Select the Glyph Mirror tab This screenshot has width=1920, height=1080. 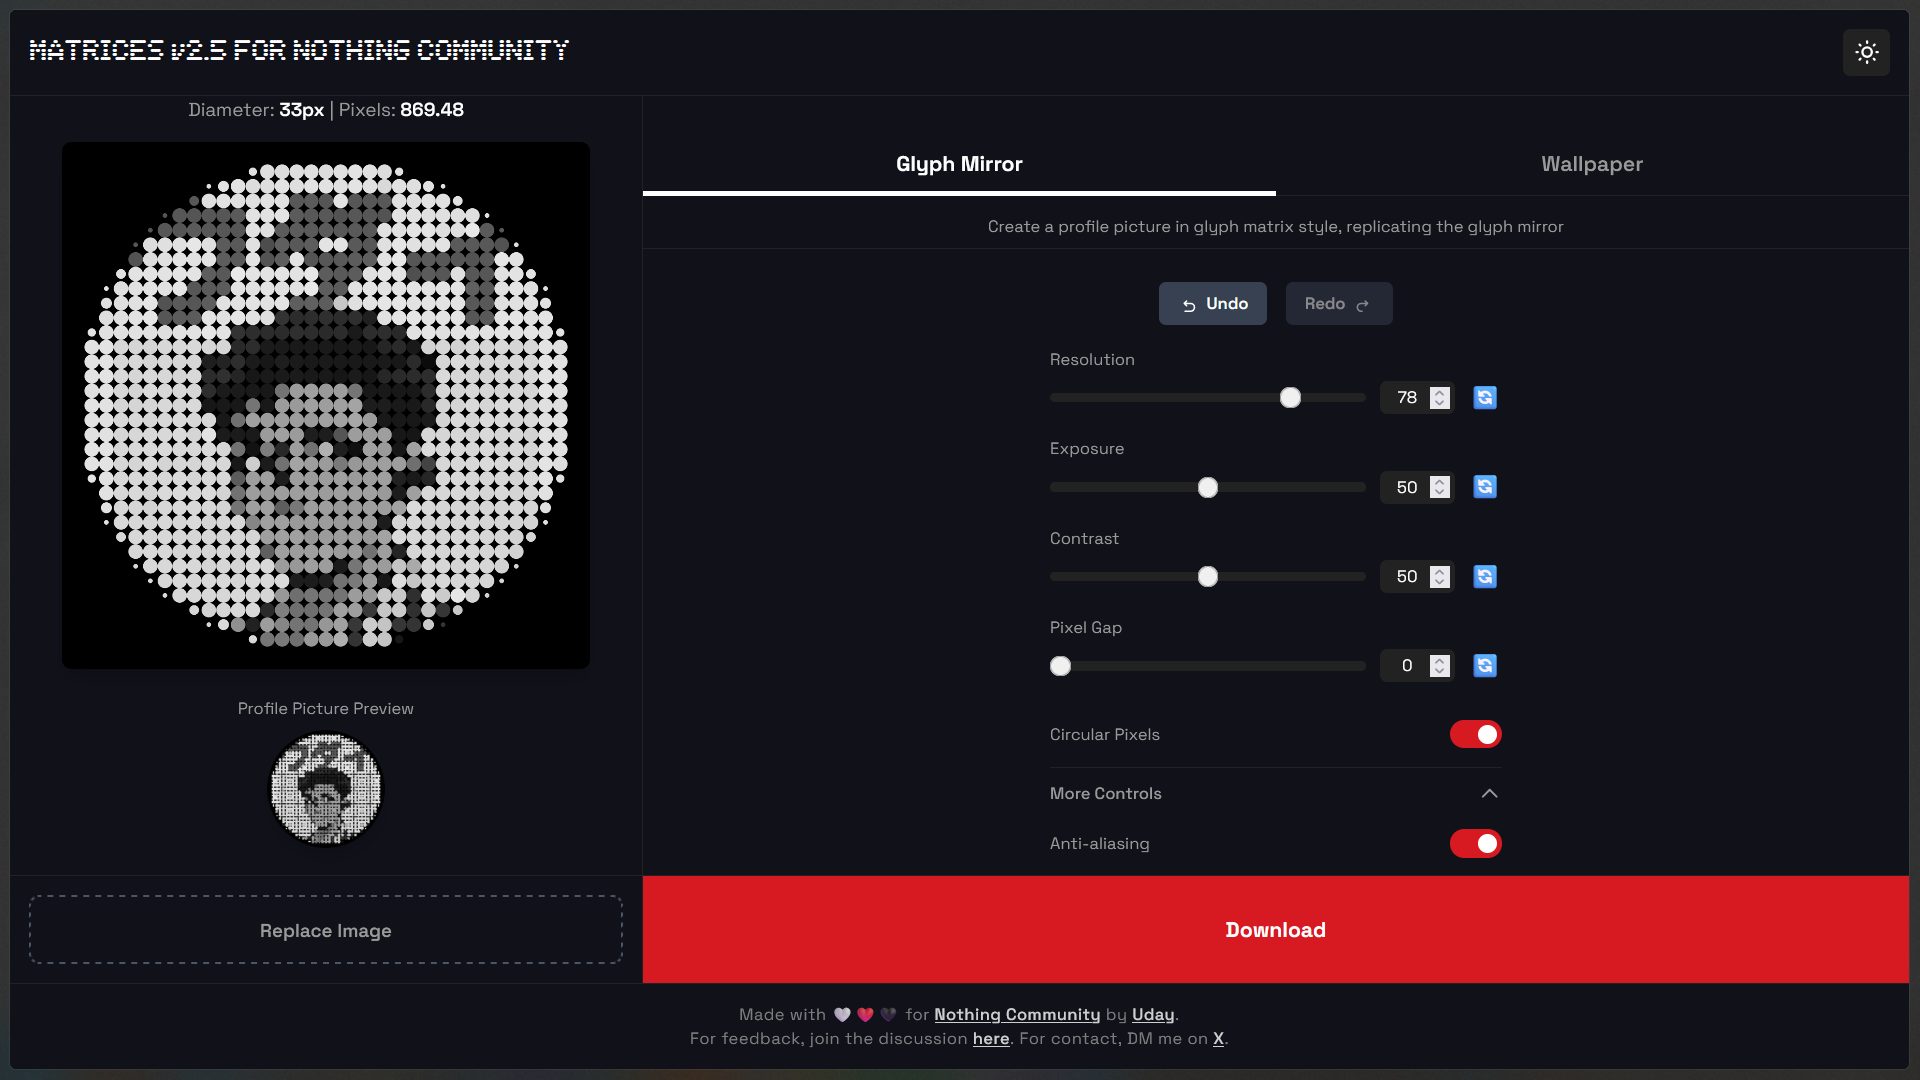click(958, 164)
